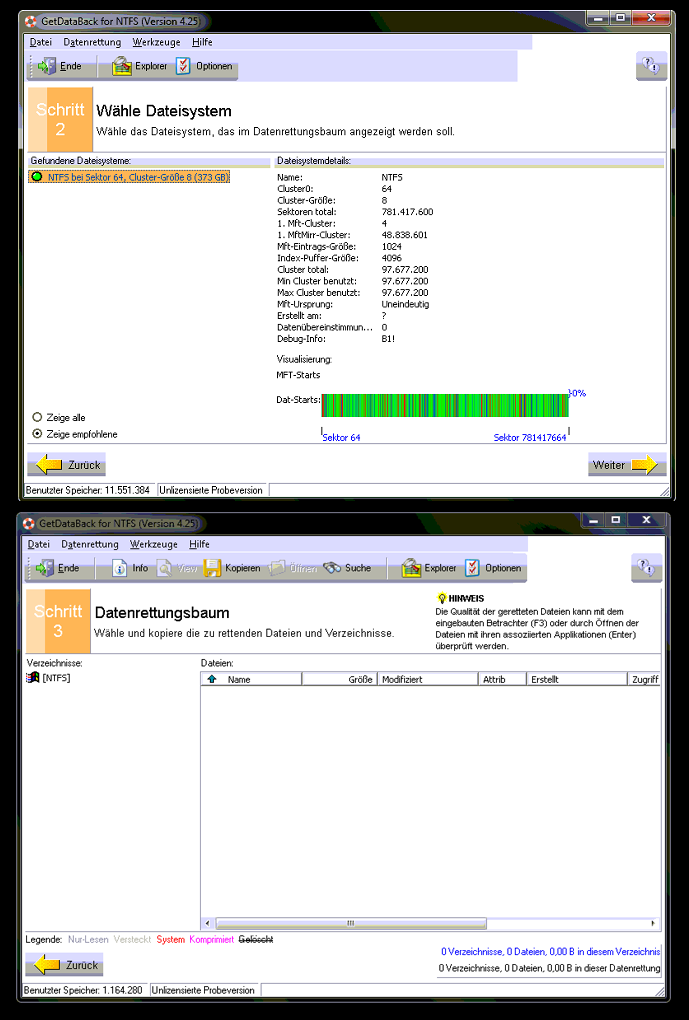689x1020 pixels.
Task: Open Datenrettung menu in Schritt 3 window
Action: [x=90, y=544]
